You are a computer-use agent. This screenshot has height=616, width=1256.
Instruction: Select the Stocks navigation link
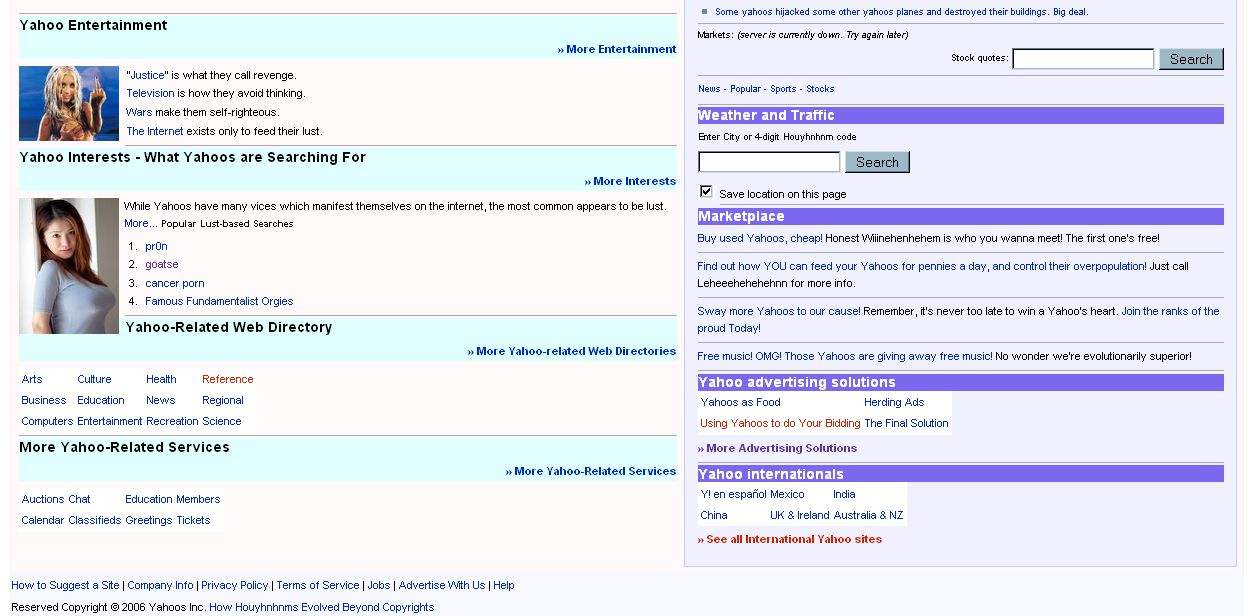pyautogui.click(x=820, y=89)
